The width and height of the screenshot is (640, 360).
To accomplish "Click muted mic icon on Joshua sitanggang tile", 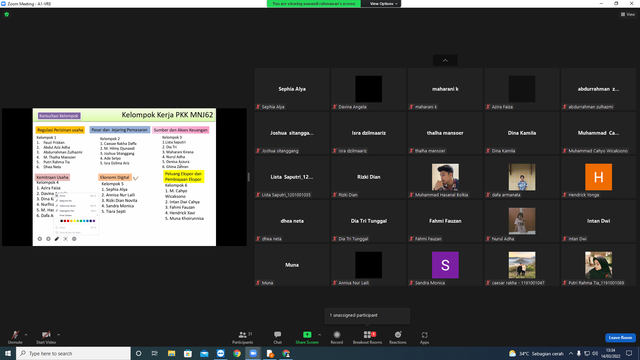I will click(258, 151).
